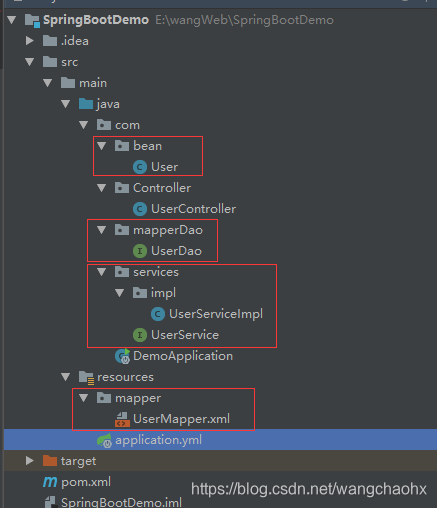The image size is (437, 508).
Task: Click the blue java source root icon
Action: (86, 104)
